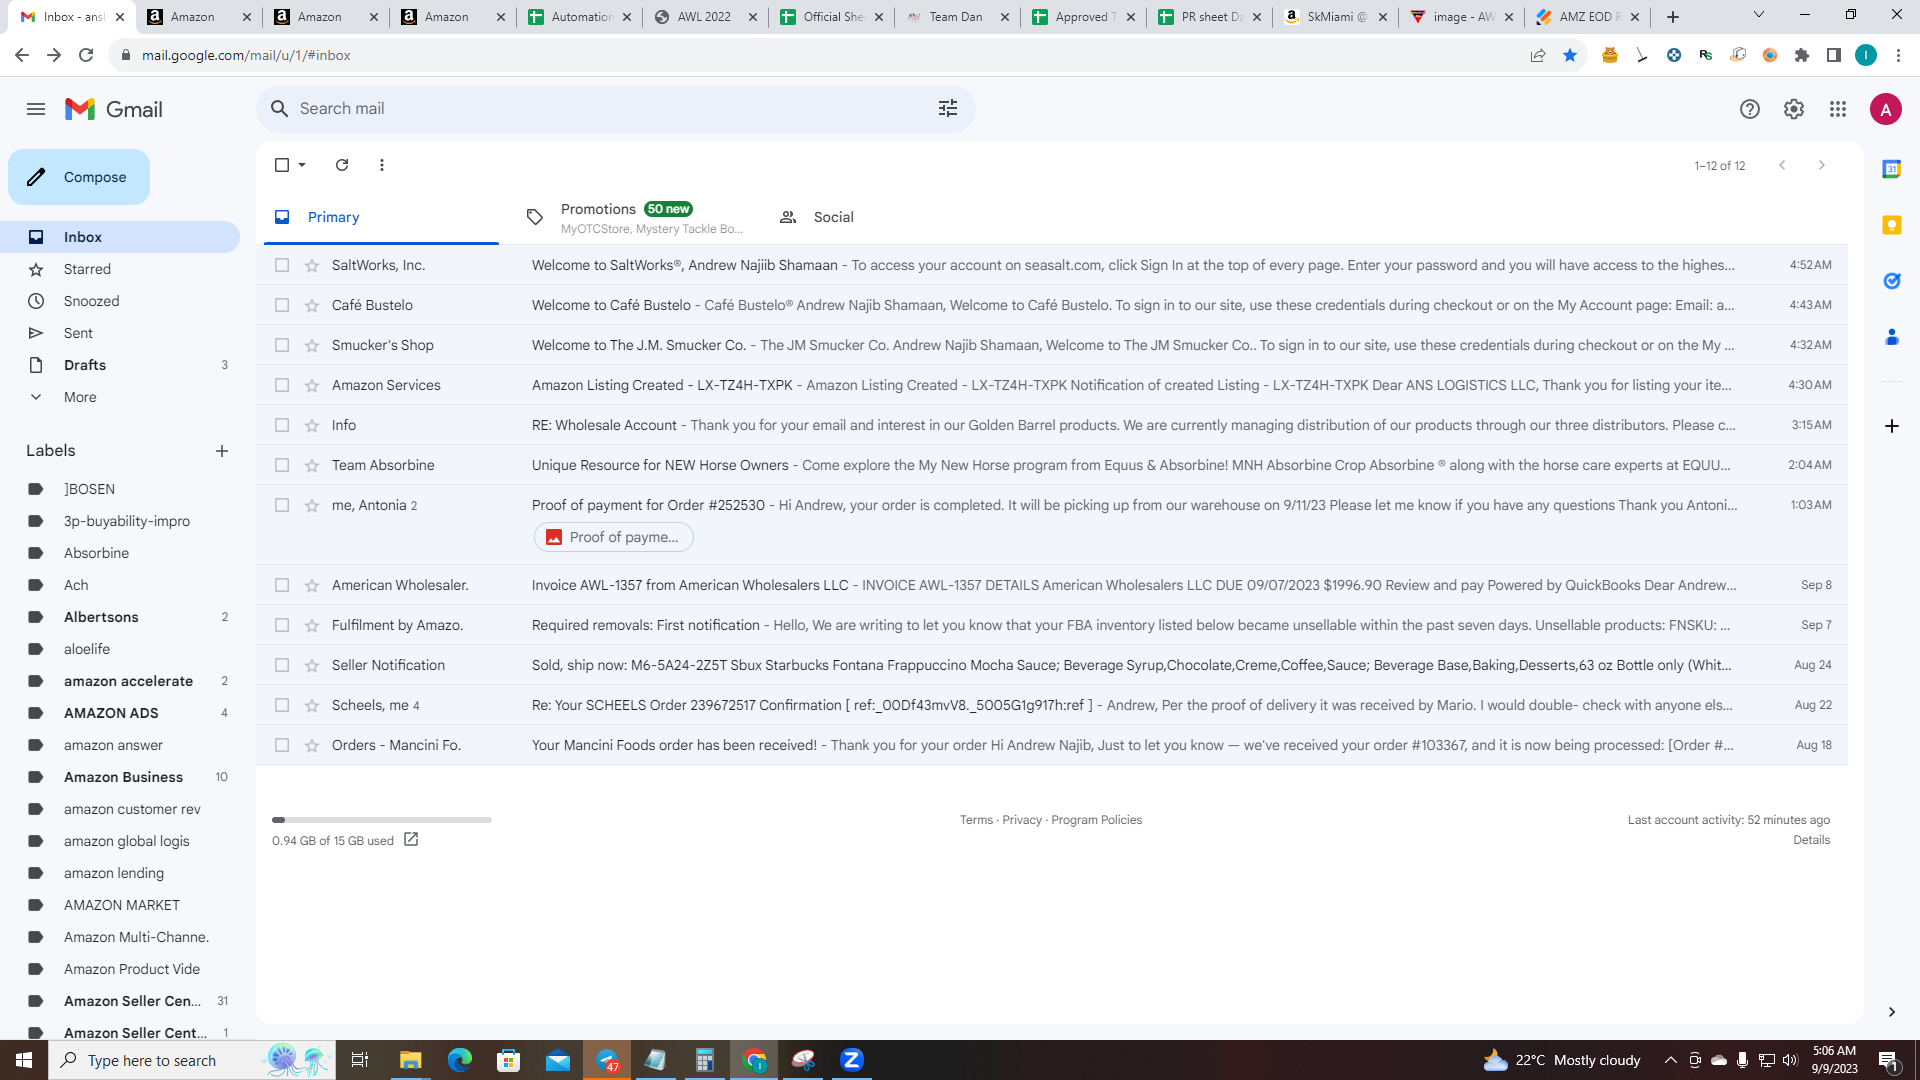
Task: Click the Chrome address bar URL
Action: 246,55
